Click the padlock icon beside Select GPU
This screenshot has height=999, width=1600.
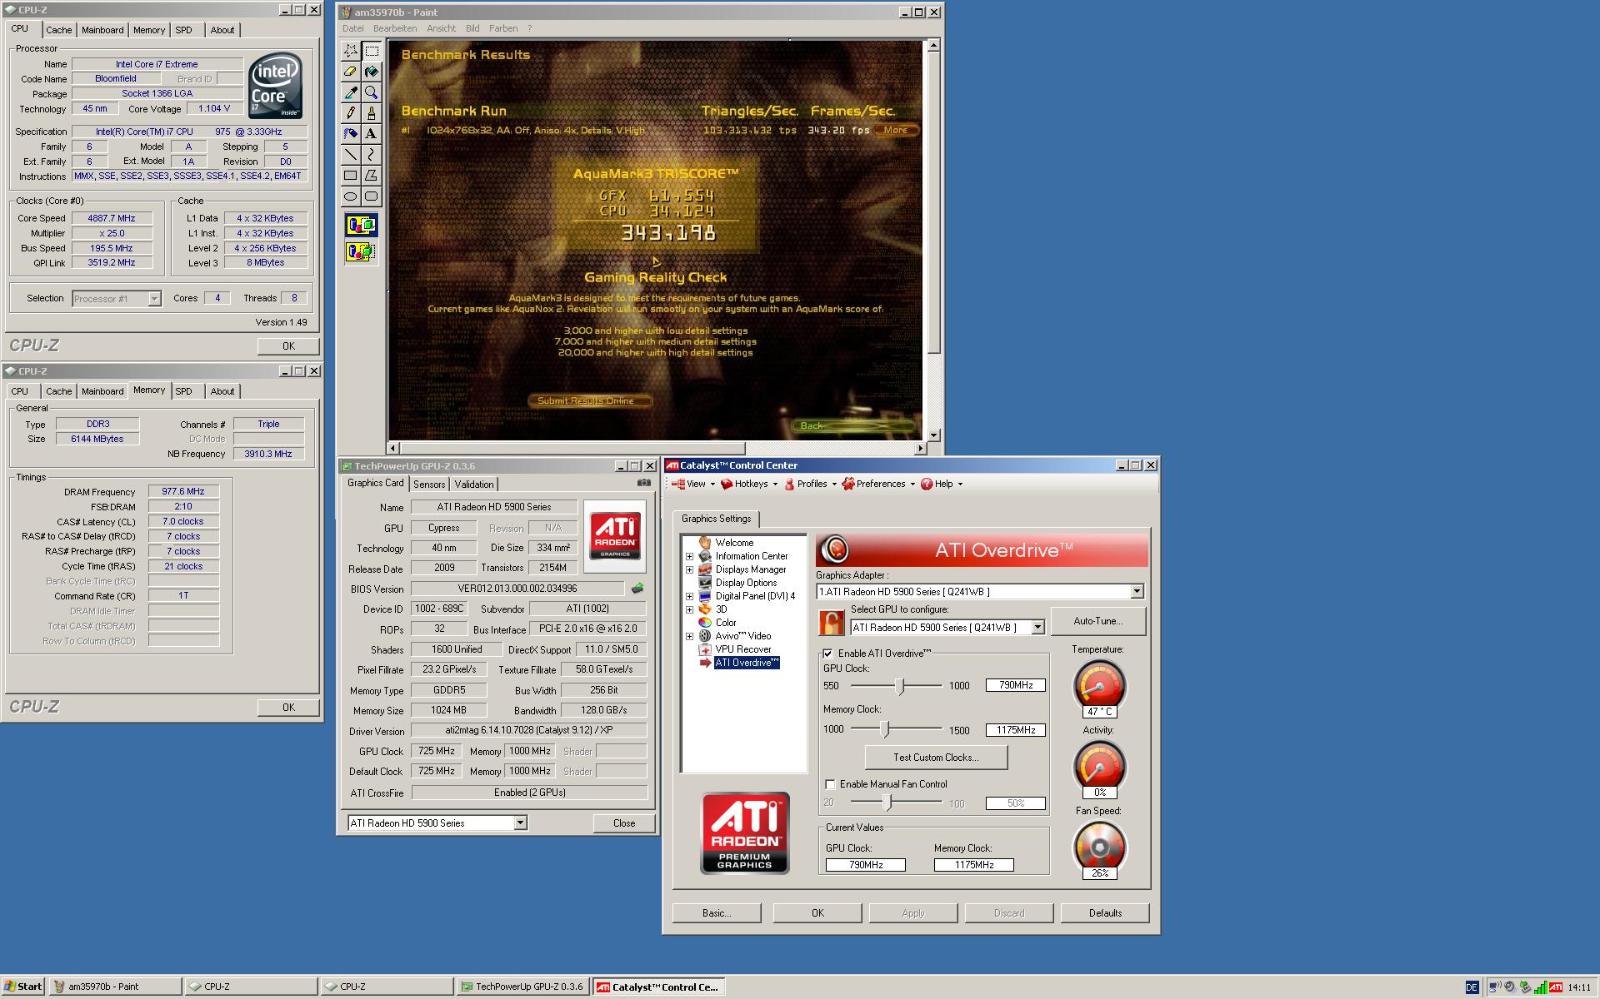(831, 622)
